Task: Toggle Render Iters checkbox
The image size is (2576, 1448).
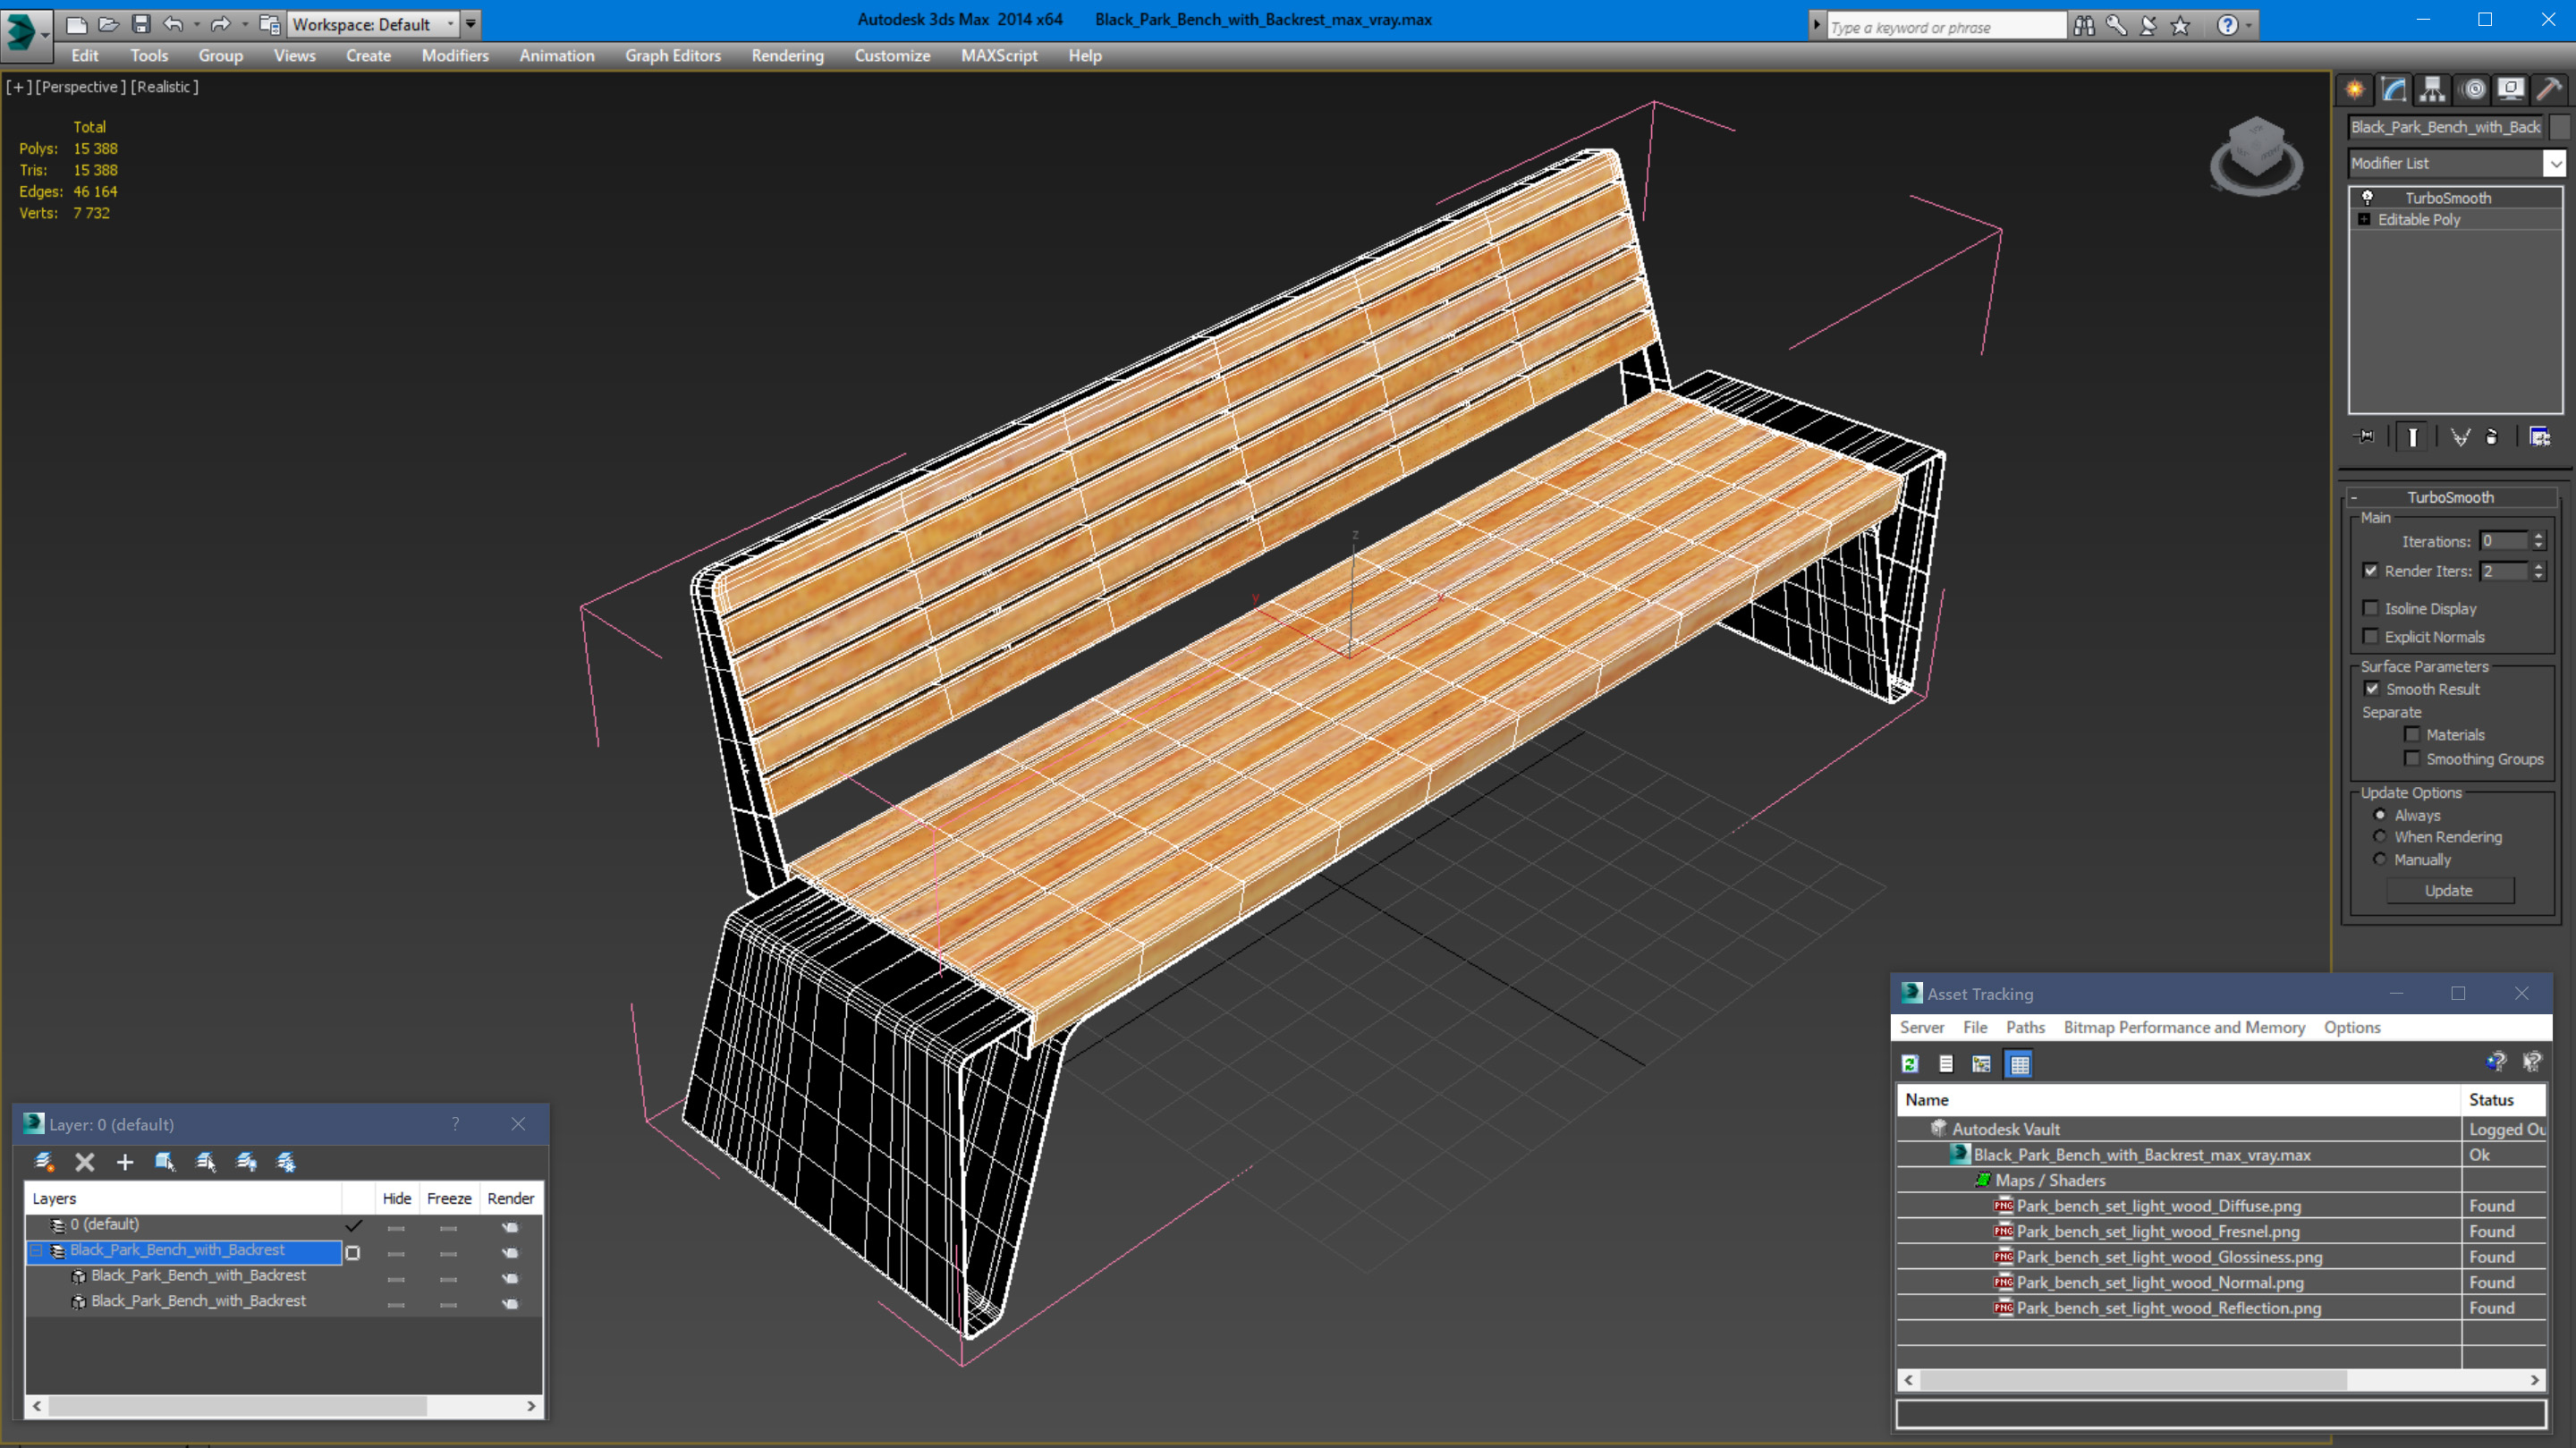Action: 2370,571
